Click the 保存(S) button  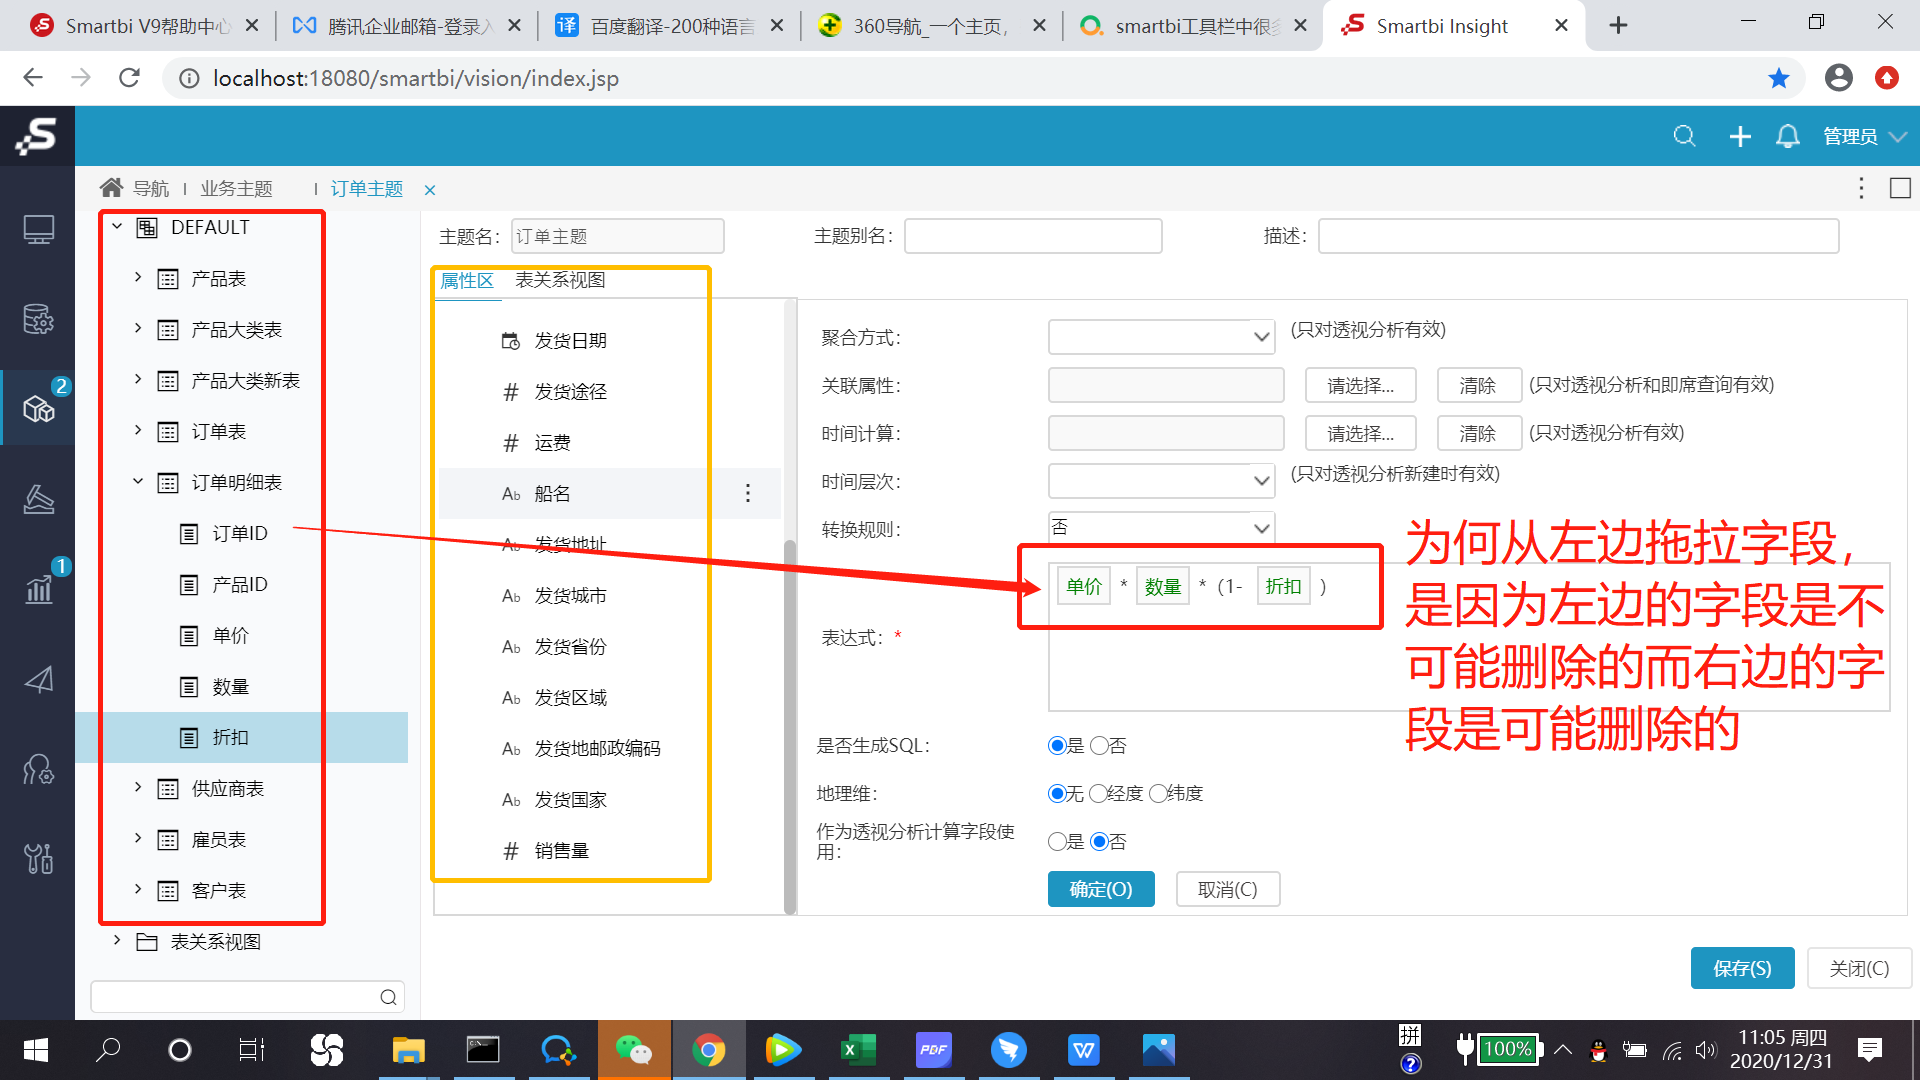point(1741,968)
